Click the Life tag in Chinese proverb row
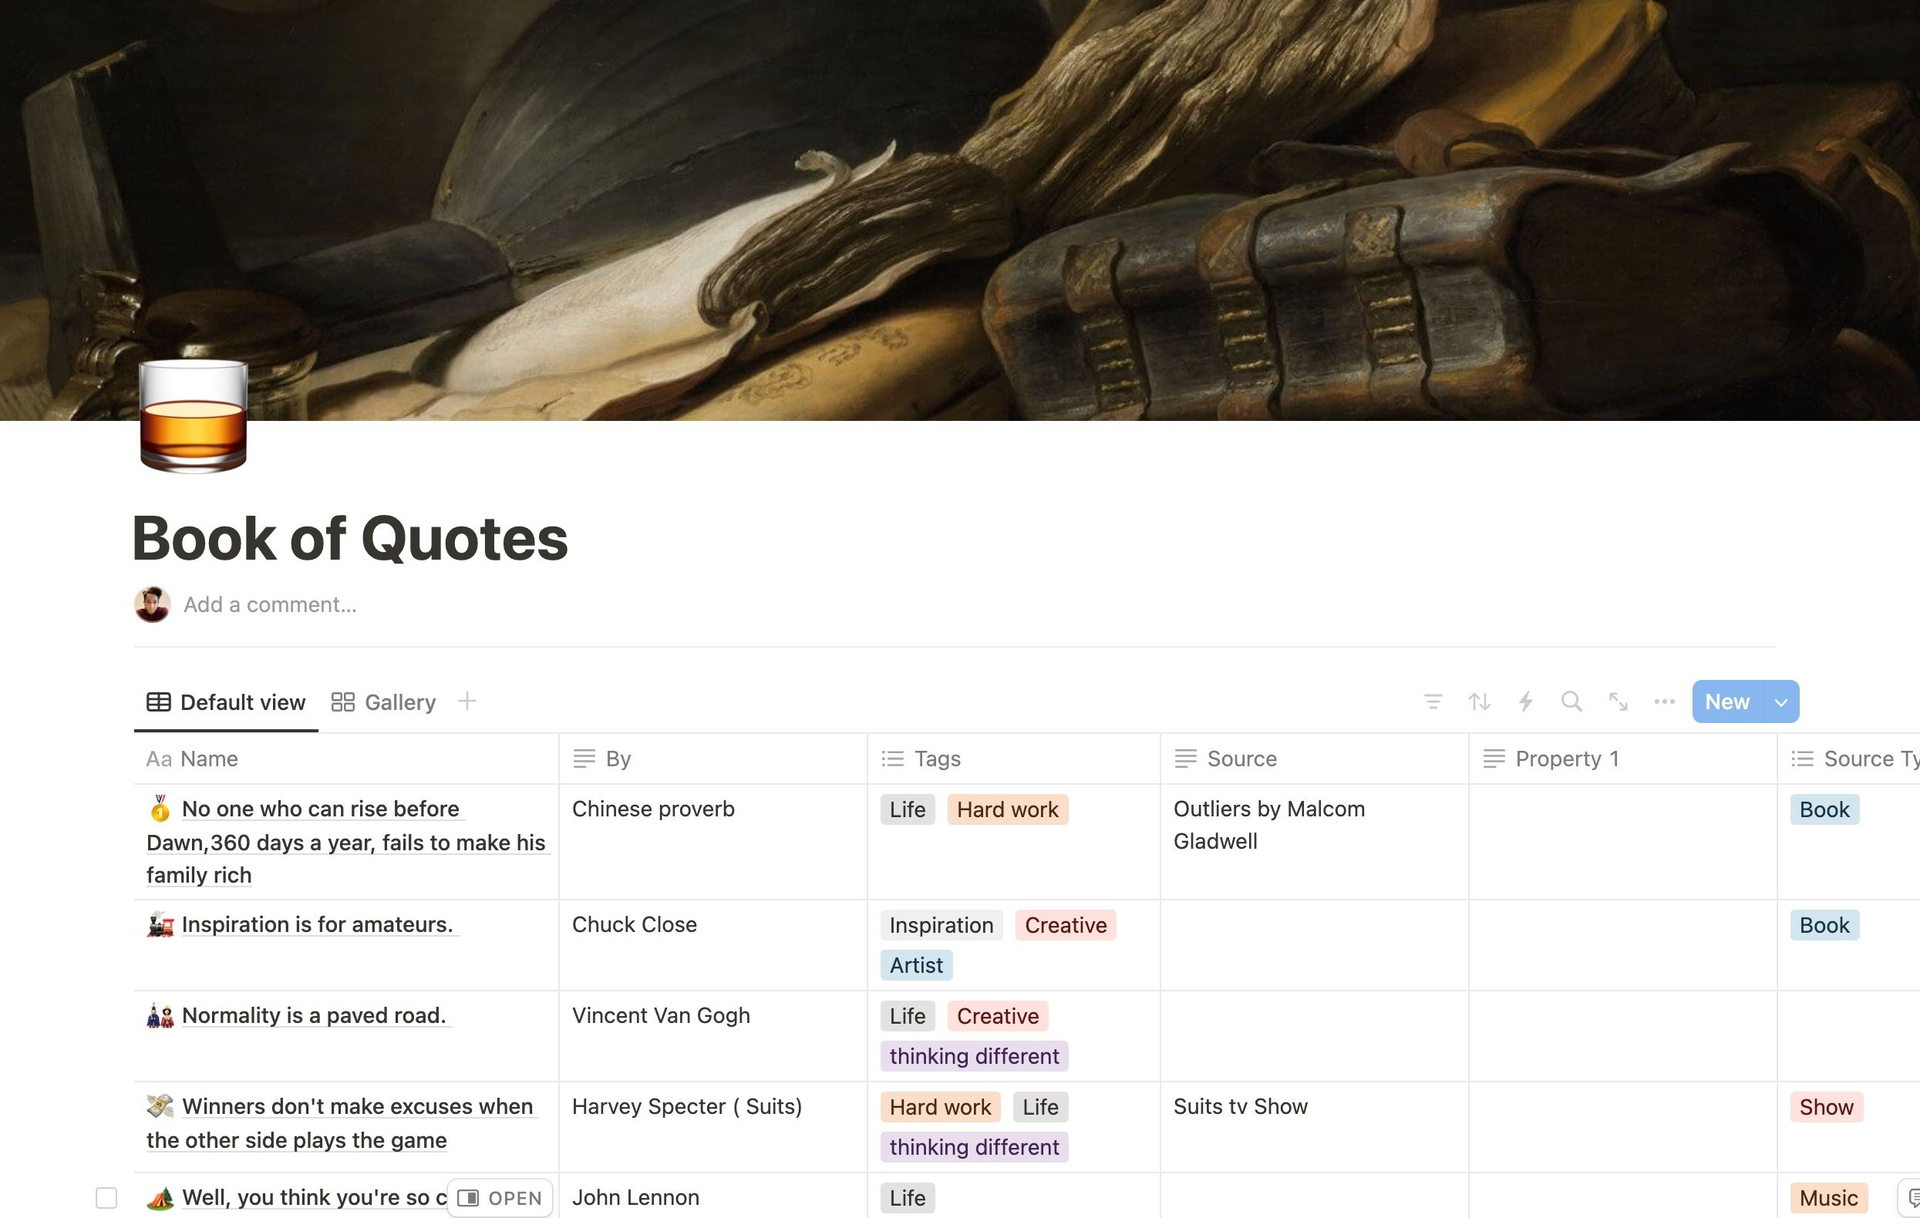 pos(907,810)
